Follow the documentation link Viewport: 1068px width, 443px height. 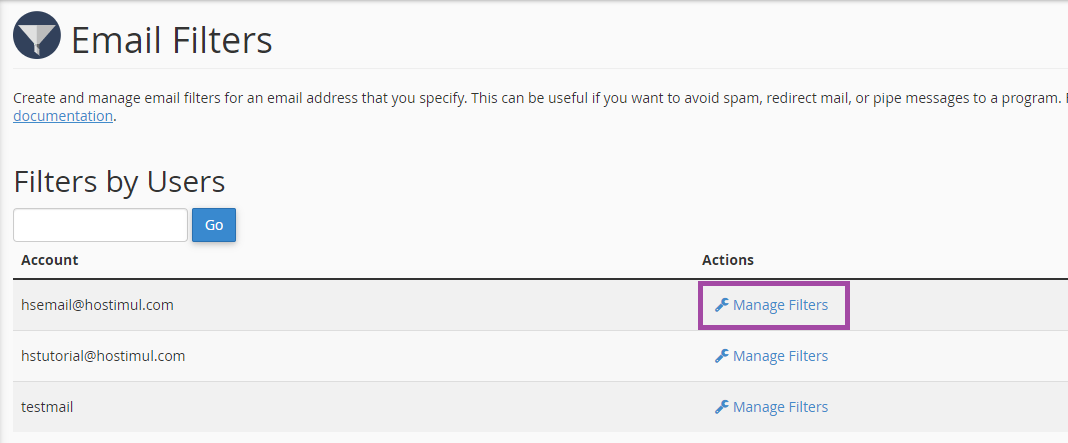(62, 116)
